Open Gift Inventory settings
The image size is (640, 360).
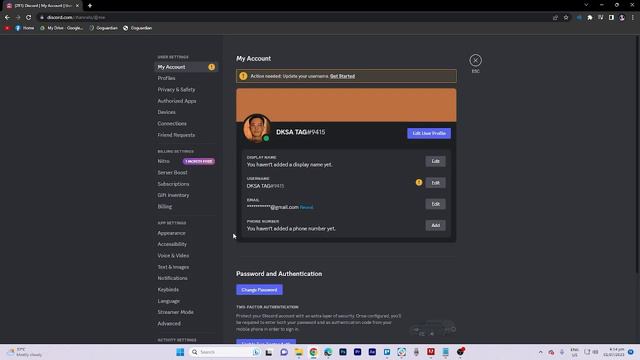tap(173, 195)
